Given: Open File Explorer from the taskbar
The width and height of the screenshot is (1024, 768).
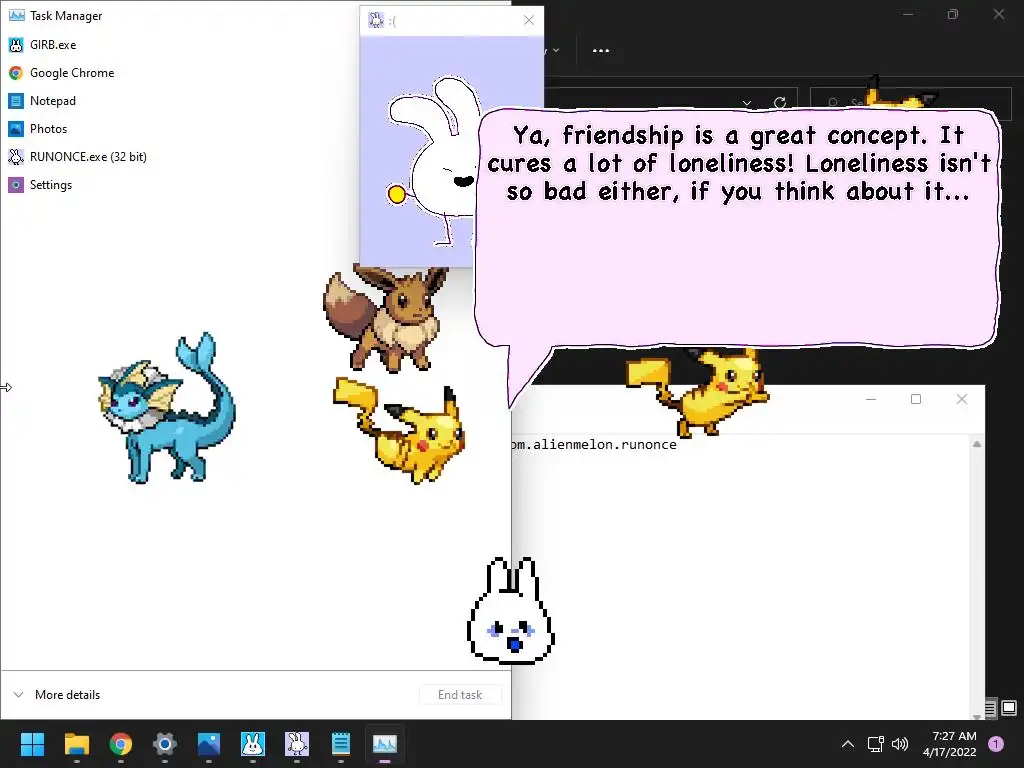Looking at the screenshot, I should point(76,744).
